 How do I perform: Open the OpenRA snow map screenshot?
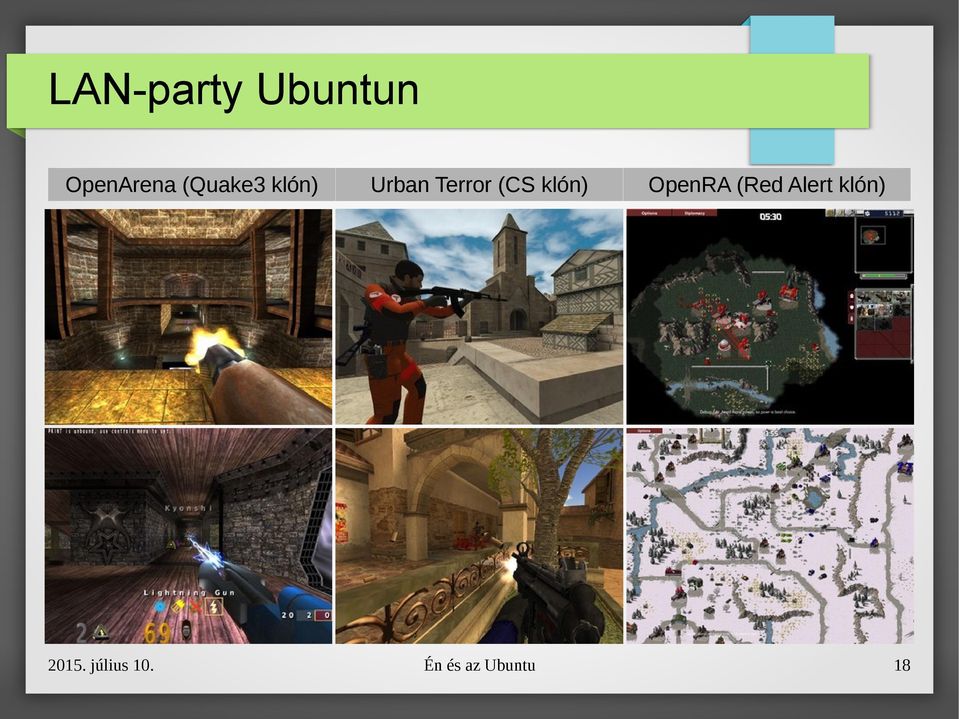[770, 536]
